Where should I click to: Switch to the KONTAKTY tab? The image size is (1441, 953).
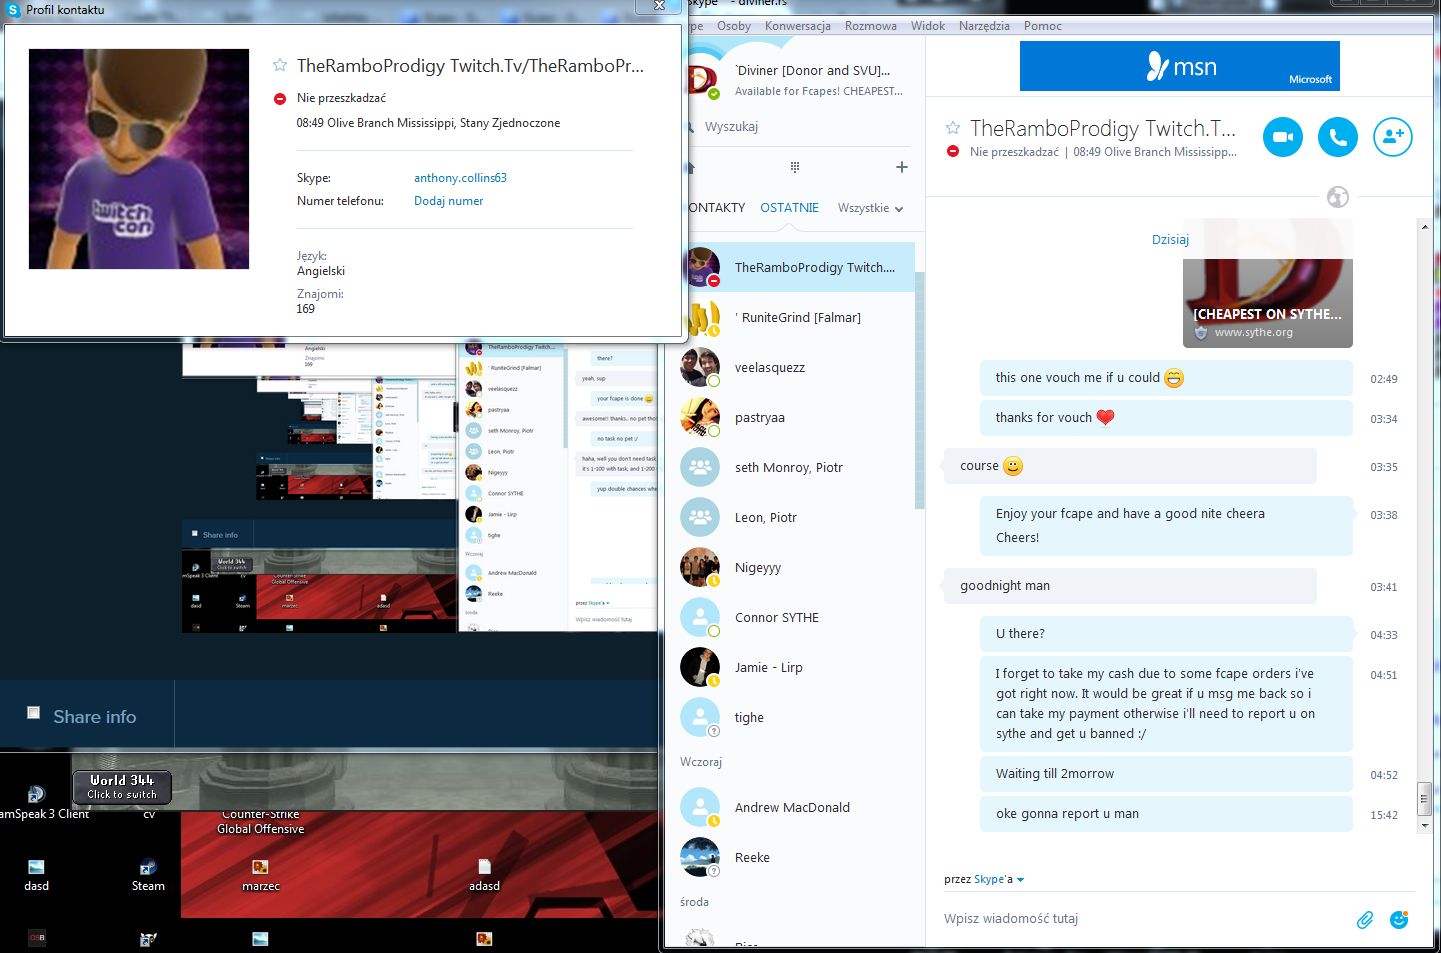click(716, 208)
